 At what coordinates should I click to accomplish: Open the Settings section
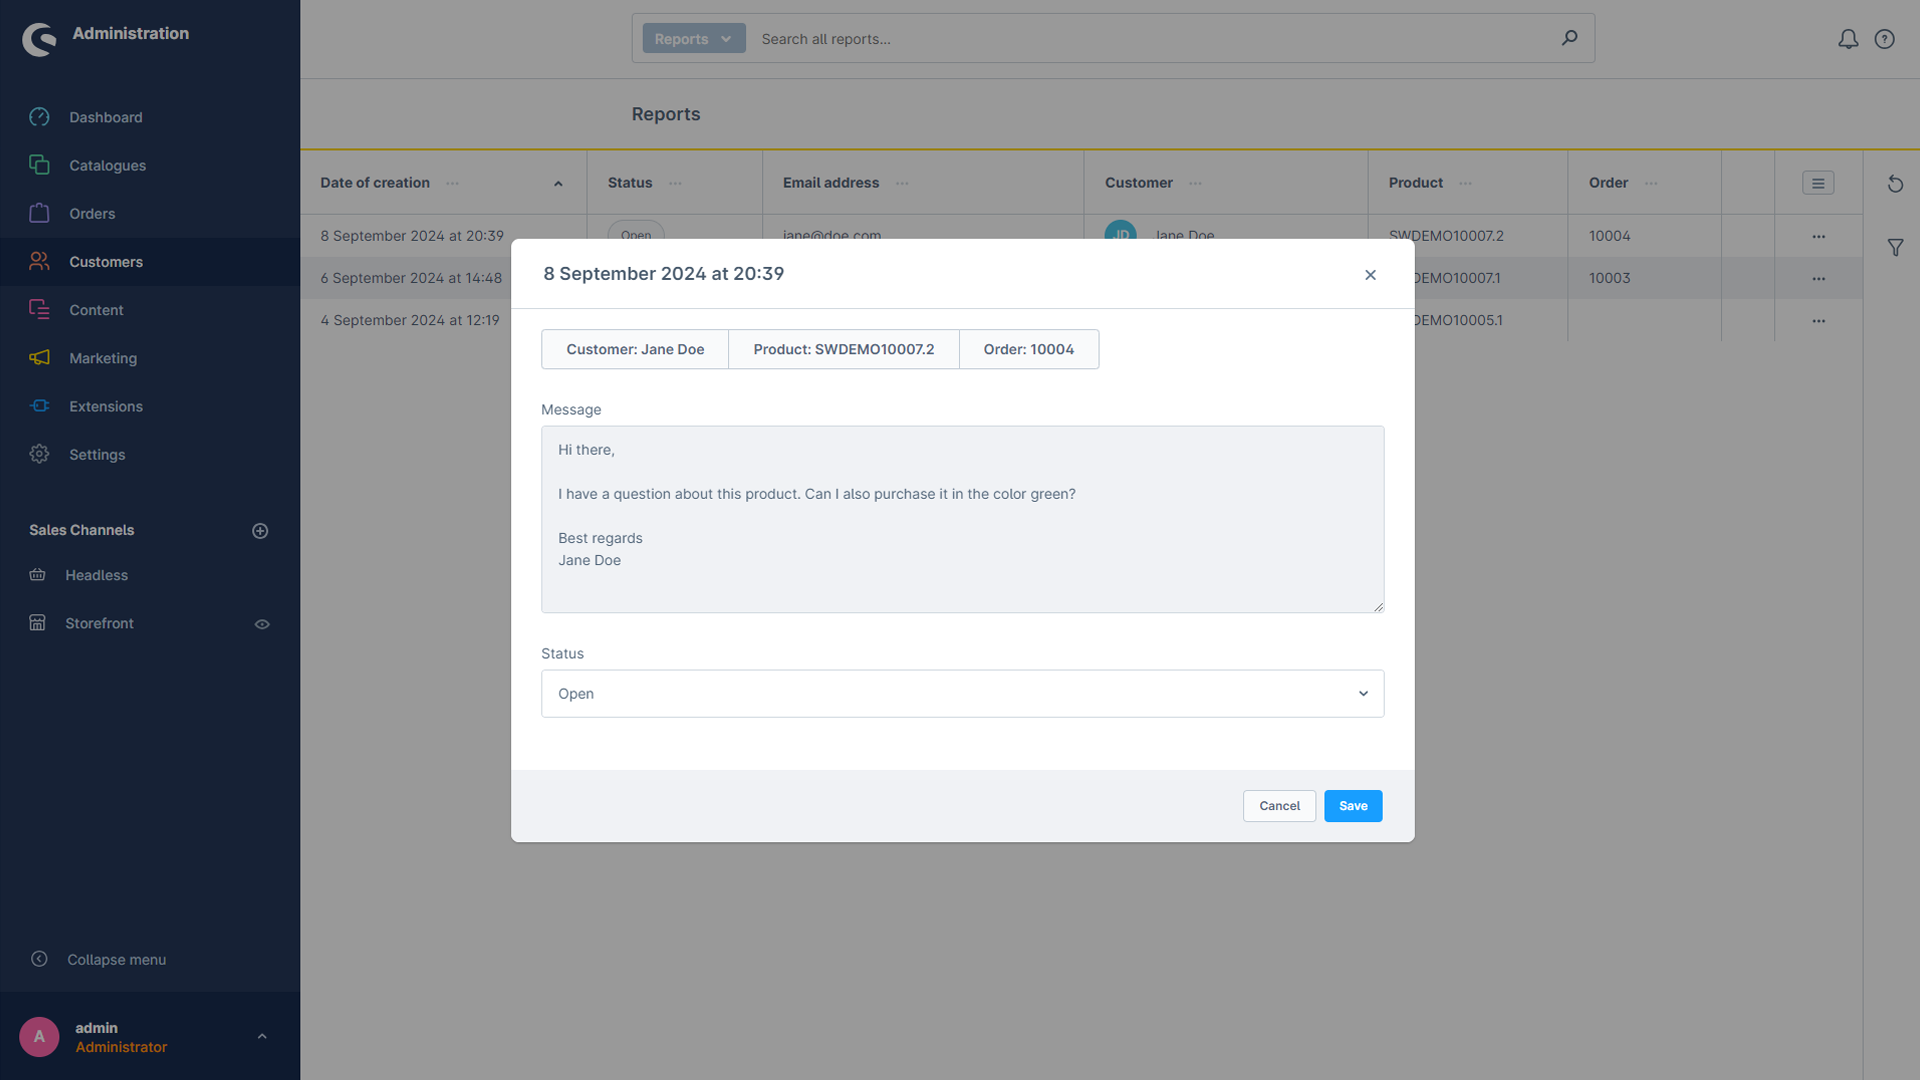tap(96, 454)
